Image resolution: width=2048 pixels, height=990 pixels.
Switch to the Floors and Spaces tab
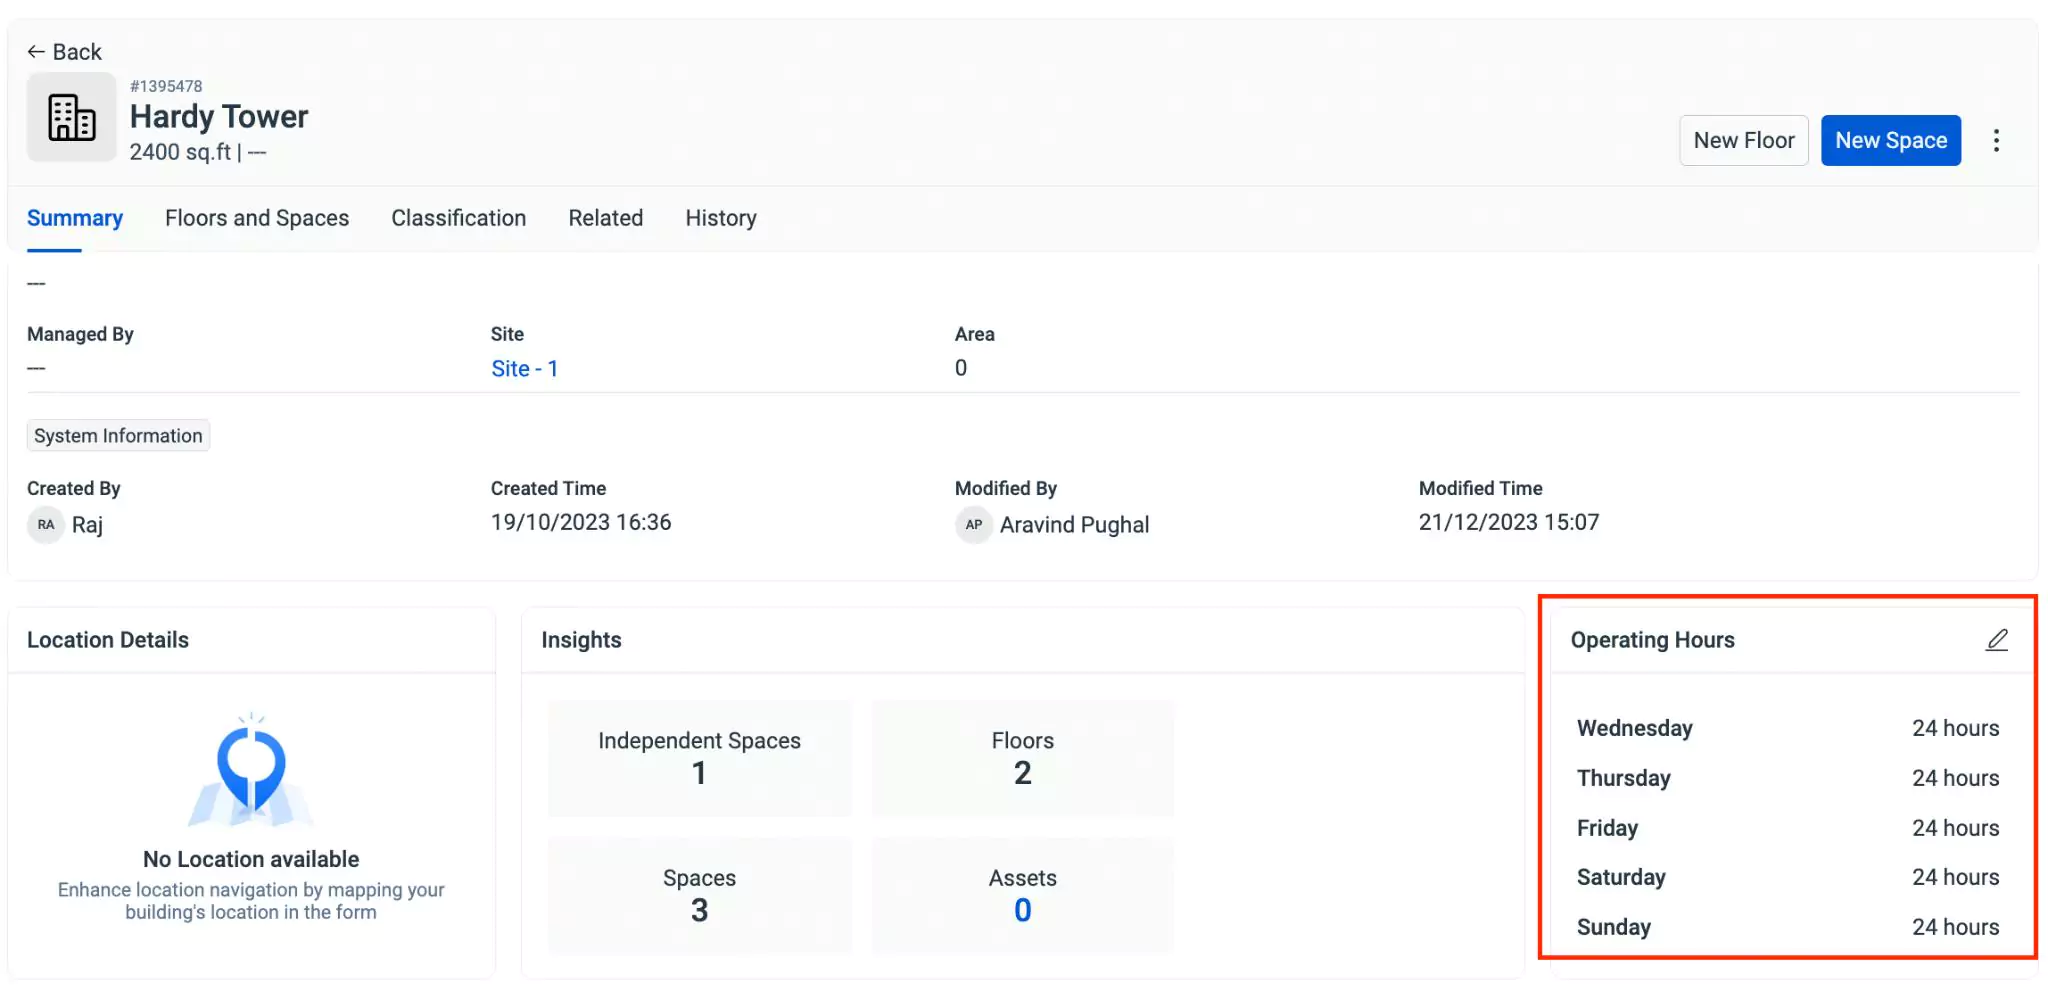tap(257, 218)
